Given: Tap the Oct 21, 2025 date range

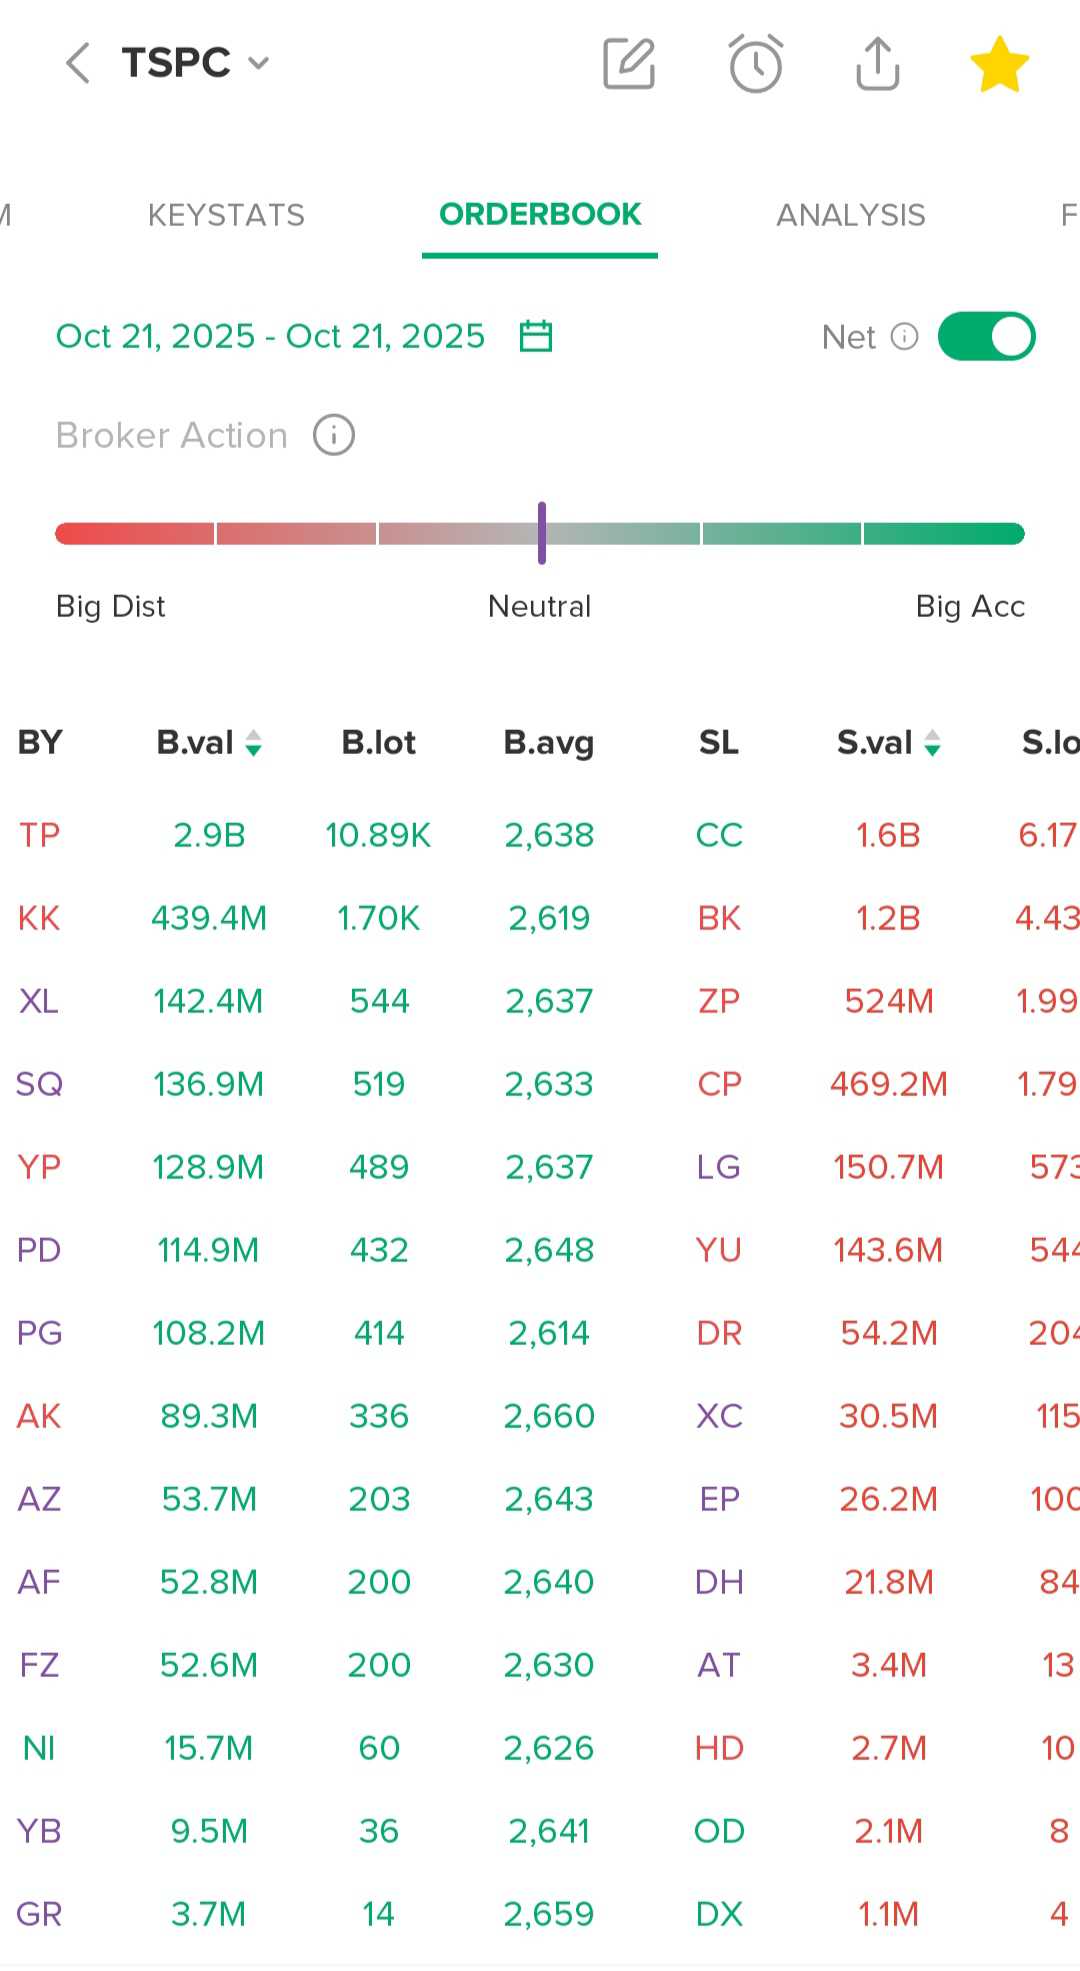Looking at the screenshot, I should tap(270, 336).
